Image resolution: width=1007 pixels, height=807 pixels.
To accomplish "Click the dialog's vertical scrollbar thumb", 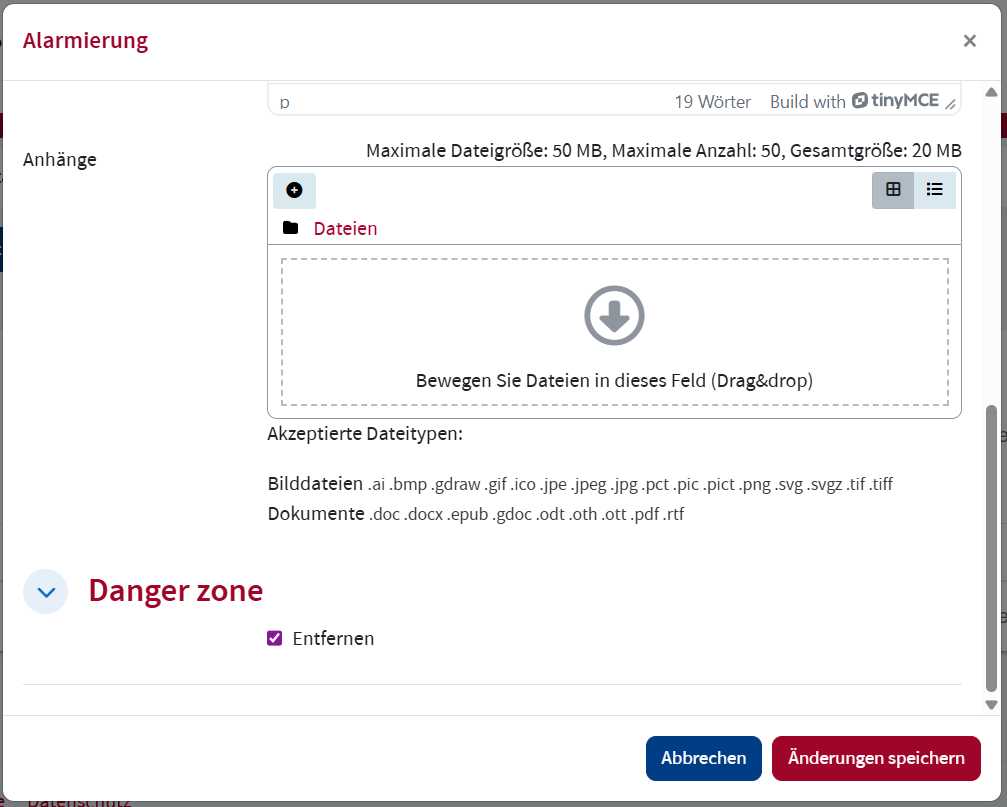I will (x=991, y=548).
